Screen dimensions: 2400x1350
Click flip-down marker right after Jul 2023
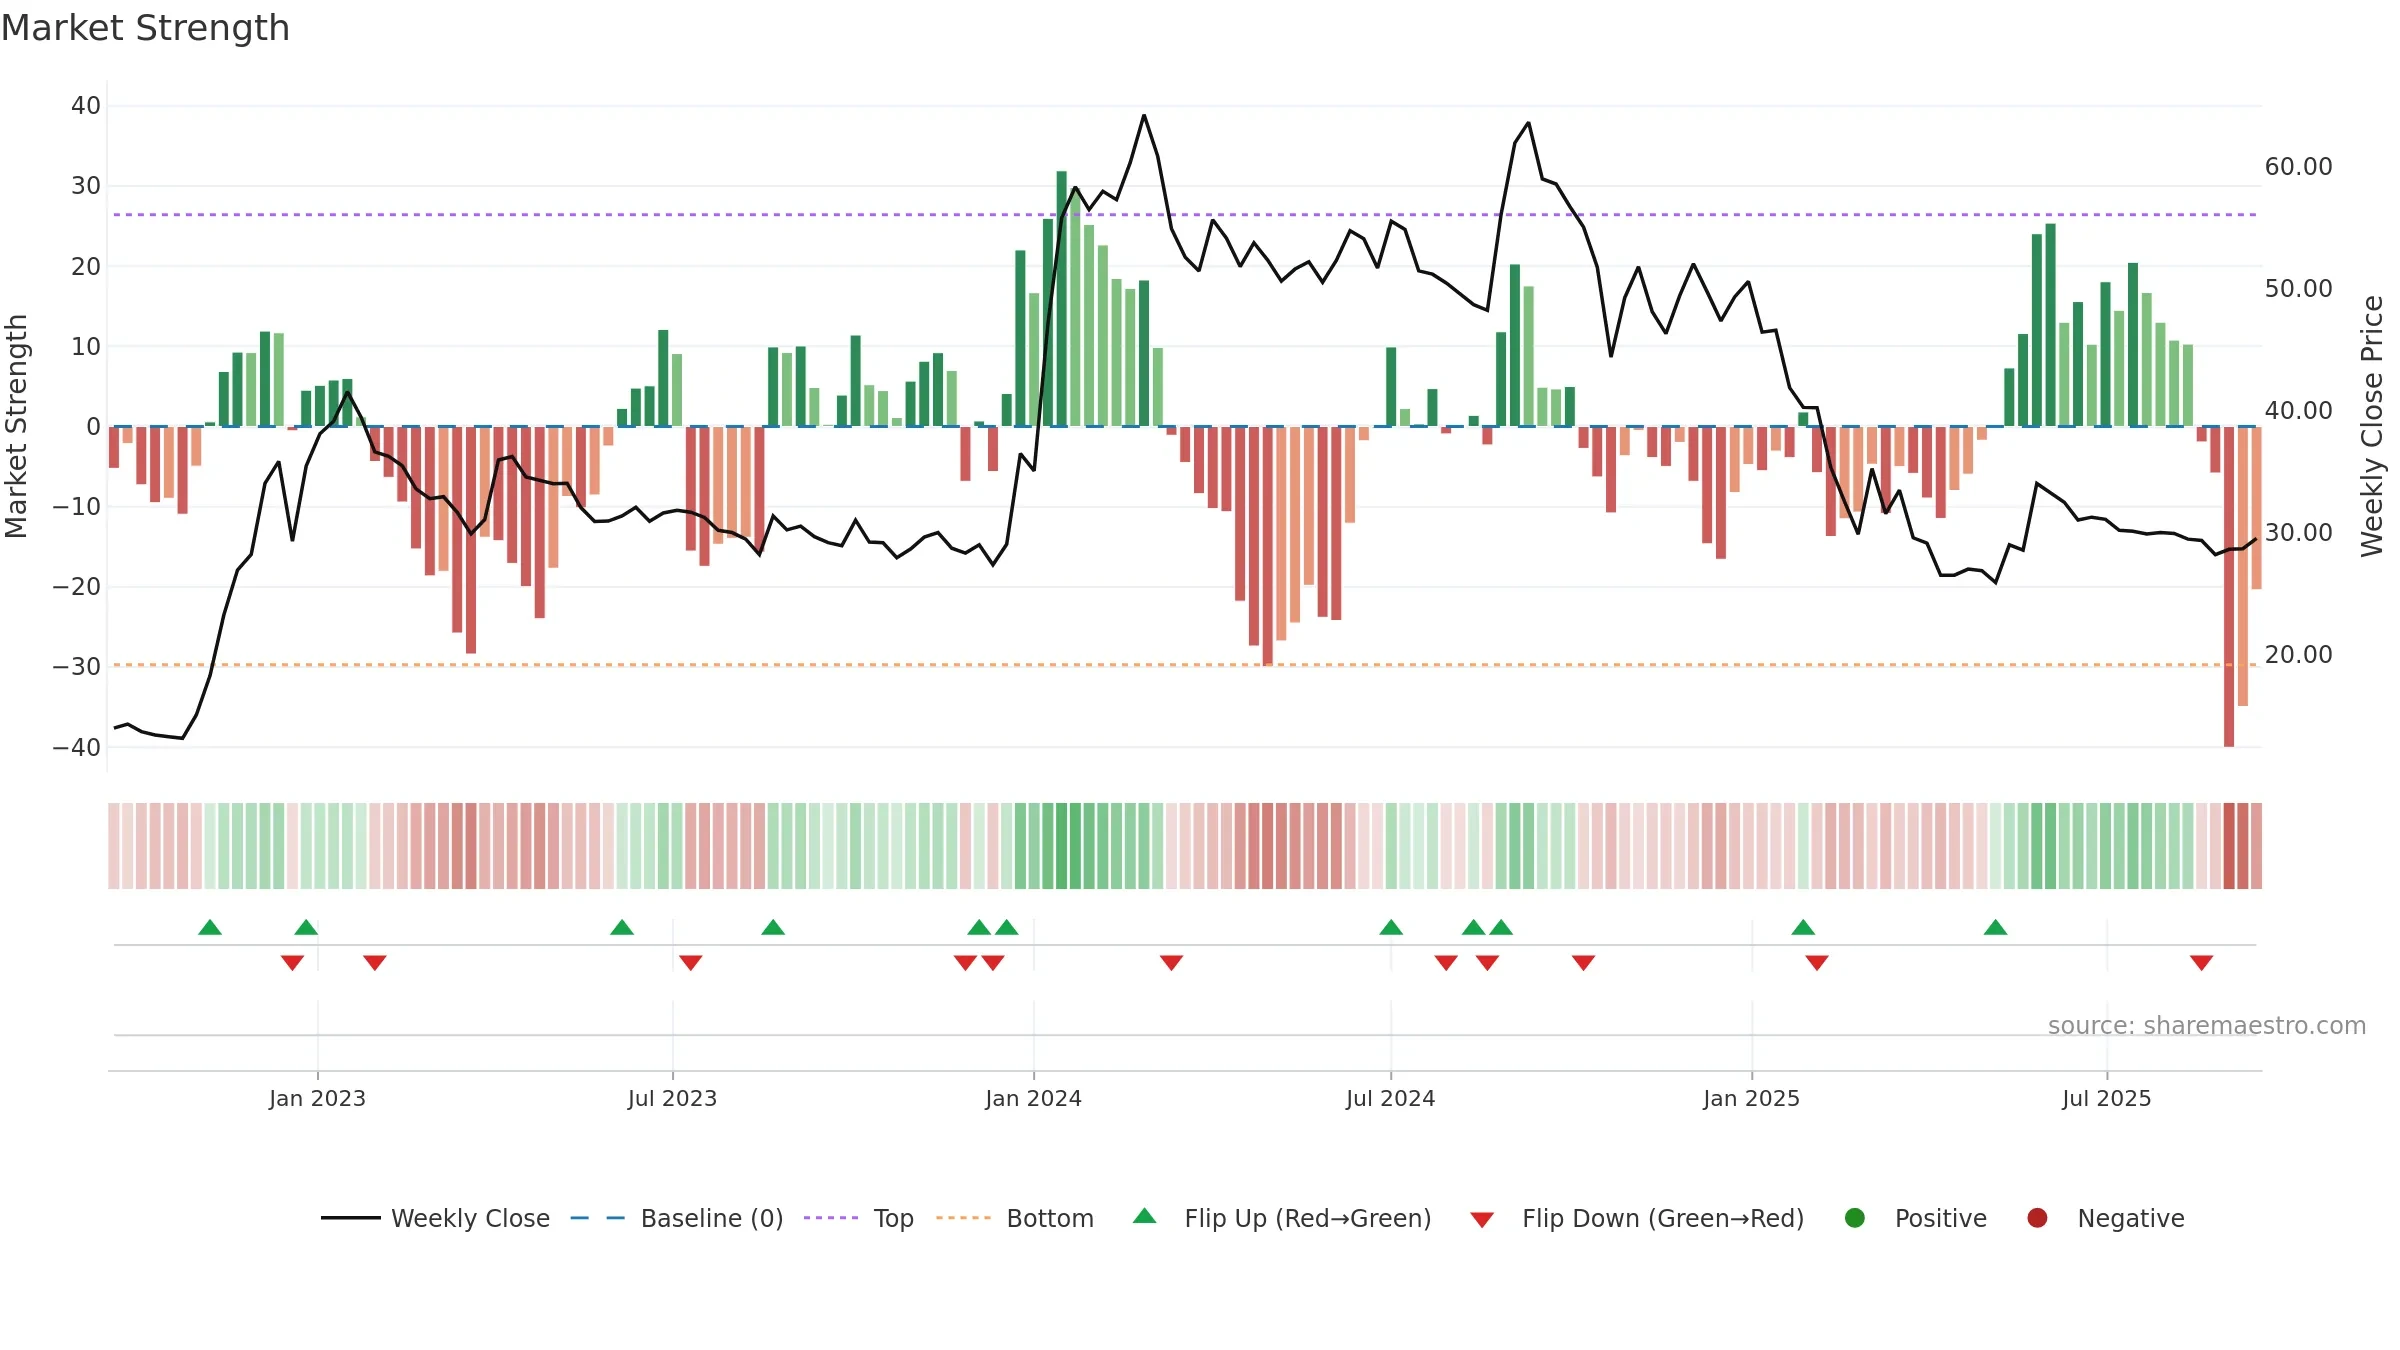(690, 962)
